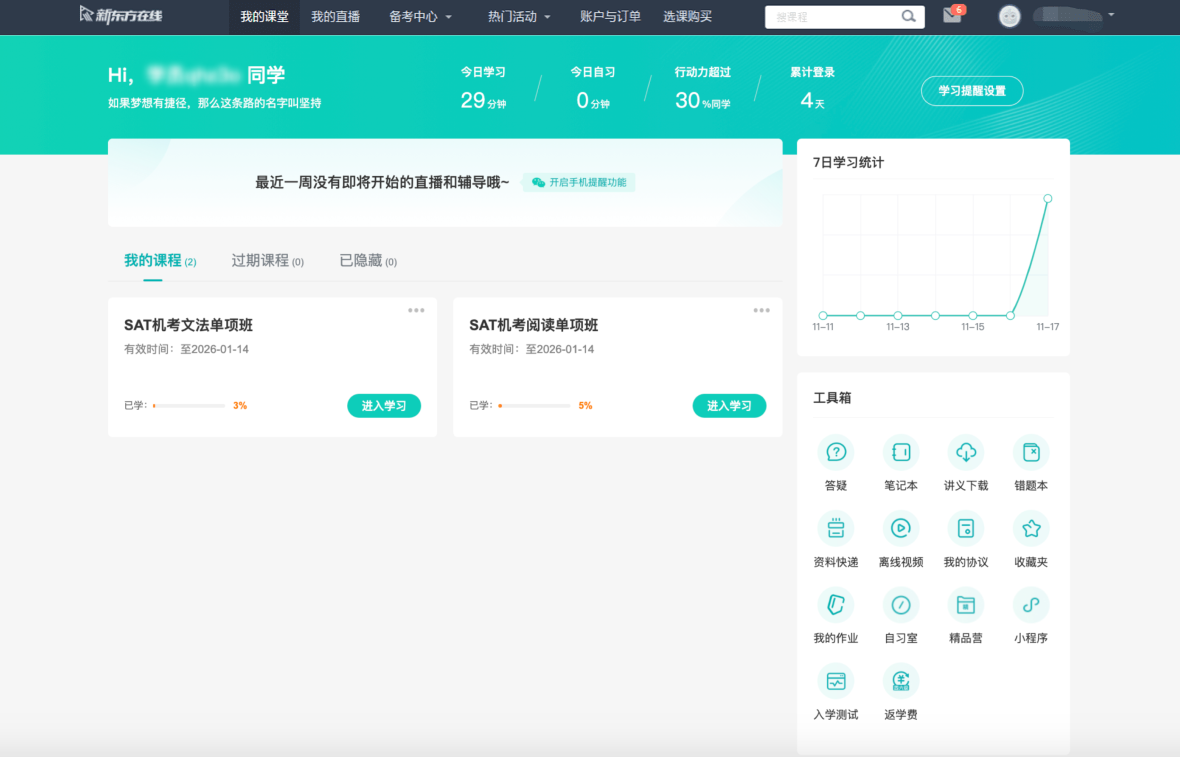Screen dimensions: 1180x760
Task: Go to 我的直播 in navigation bar
Action: coord(335,17)
